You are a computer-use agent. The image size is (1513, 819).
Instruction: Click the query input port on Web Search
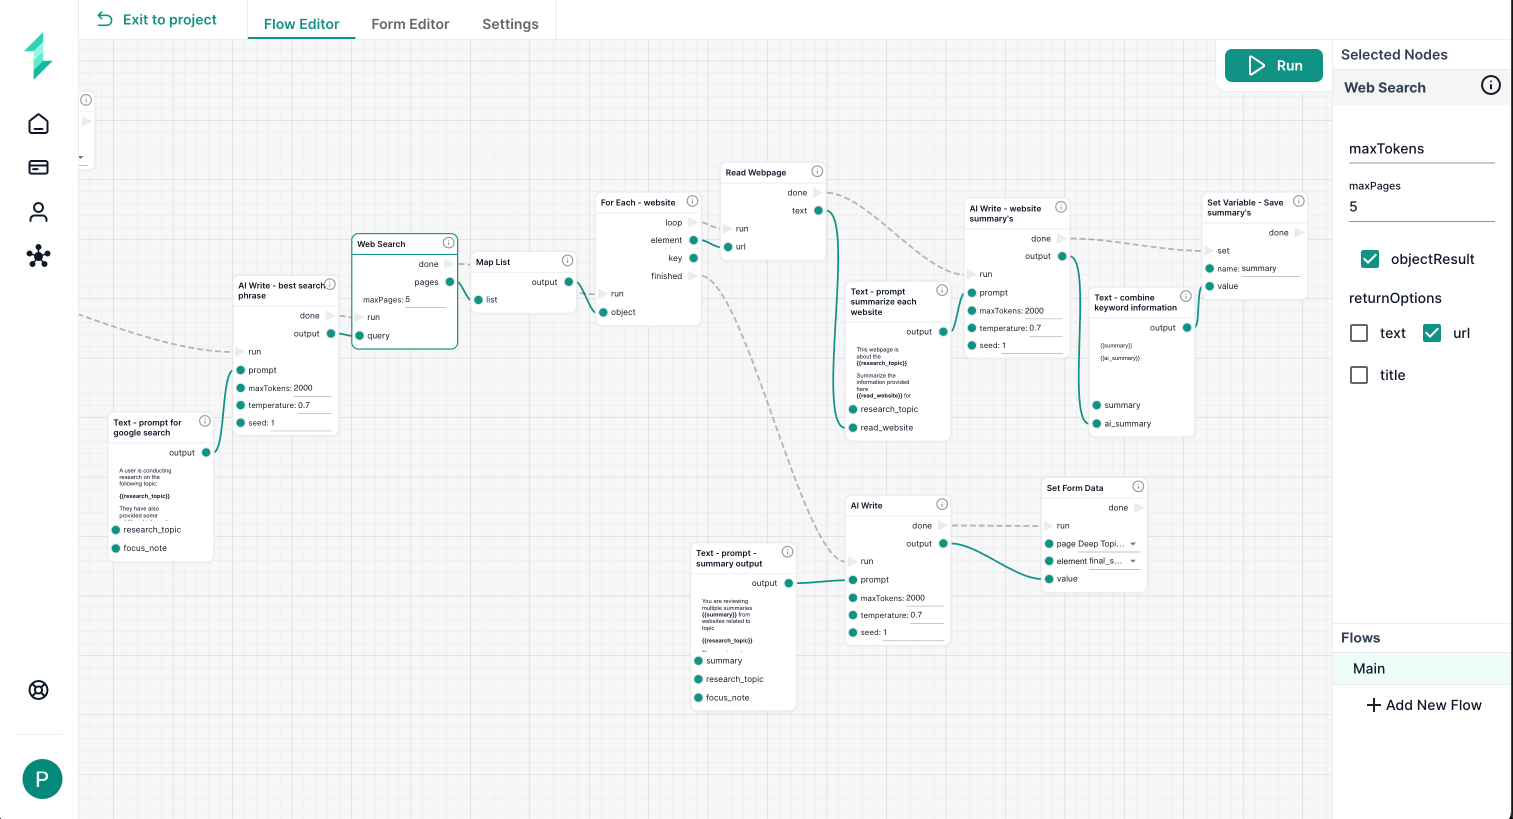[359, 336]
